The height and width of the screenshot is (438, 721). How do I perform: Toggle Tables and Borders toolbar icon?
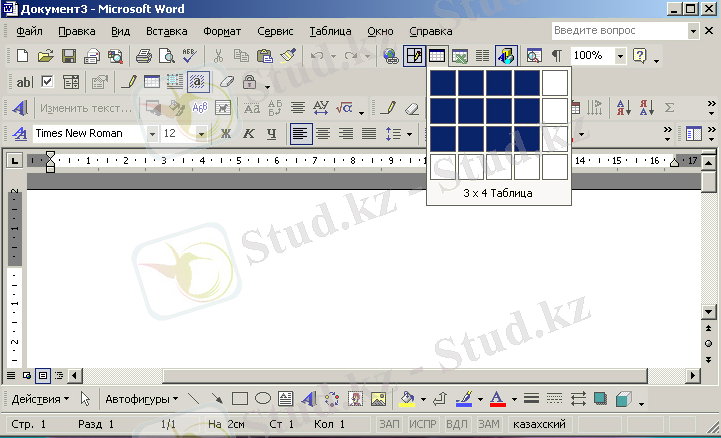[414, 56]
